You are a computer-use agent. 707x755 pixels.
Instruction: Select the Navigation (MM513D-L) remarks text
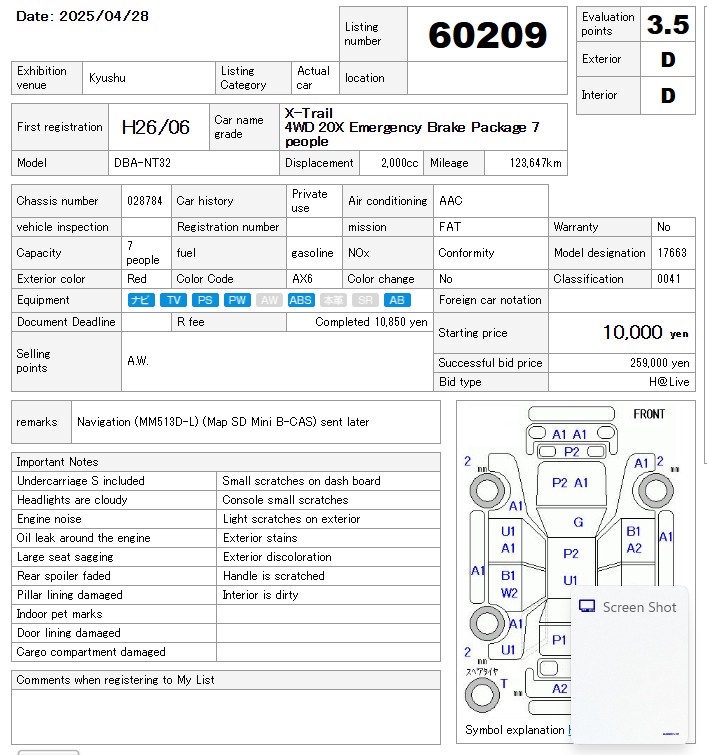pos(223,422)
